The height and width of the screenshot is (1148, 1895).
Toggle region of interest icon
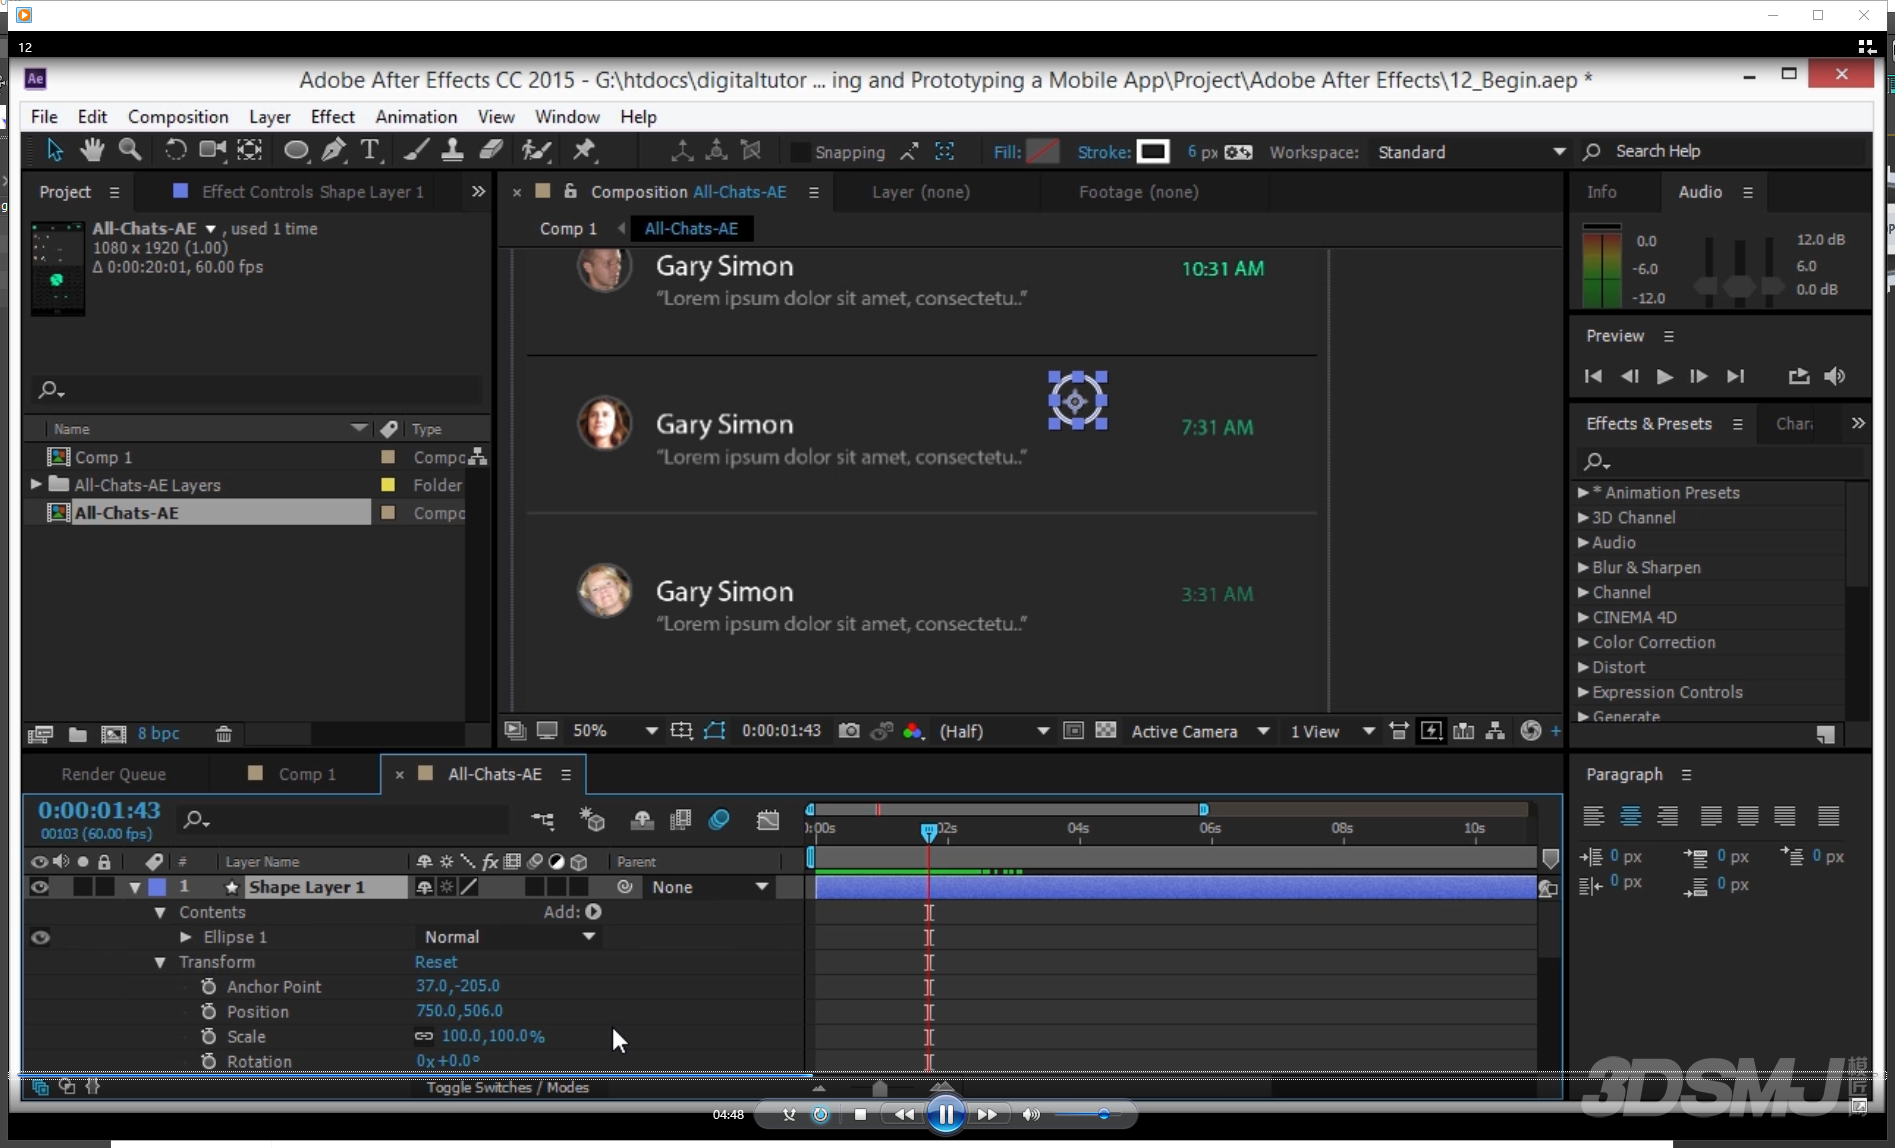tap(1073, 731)
